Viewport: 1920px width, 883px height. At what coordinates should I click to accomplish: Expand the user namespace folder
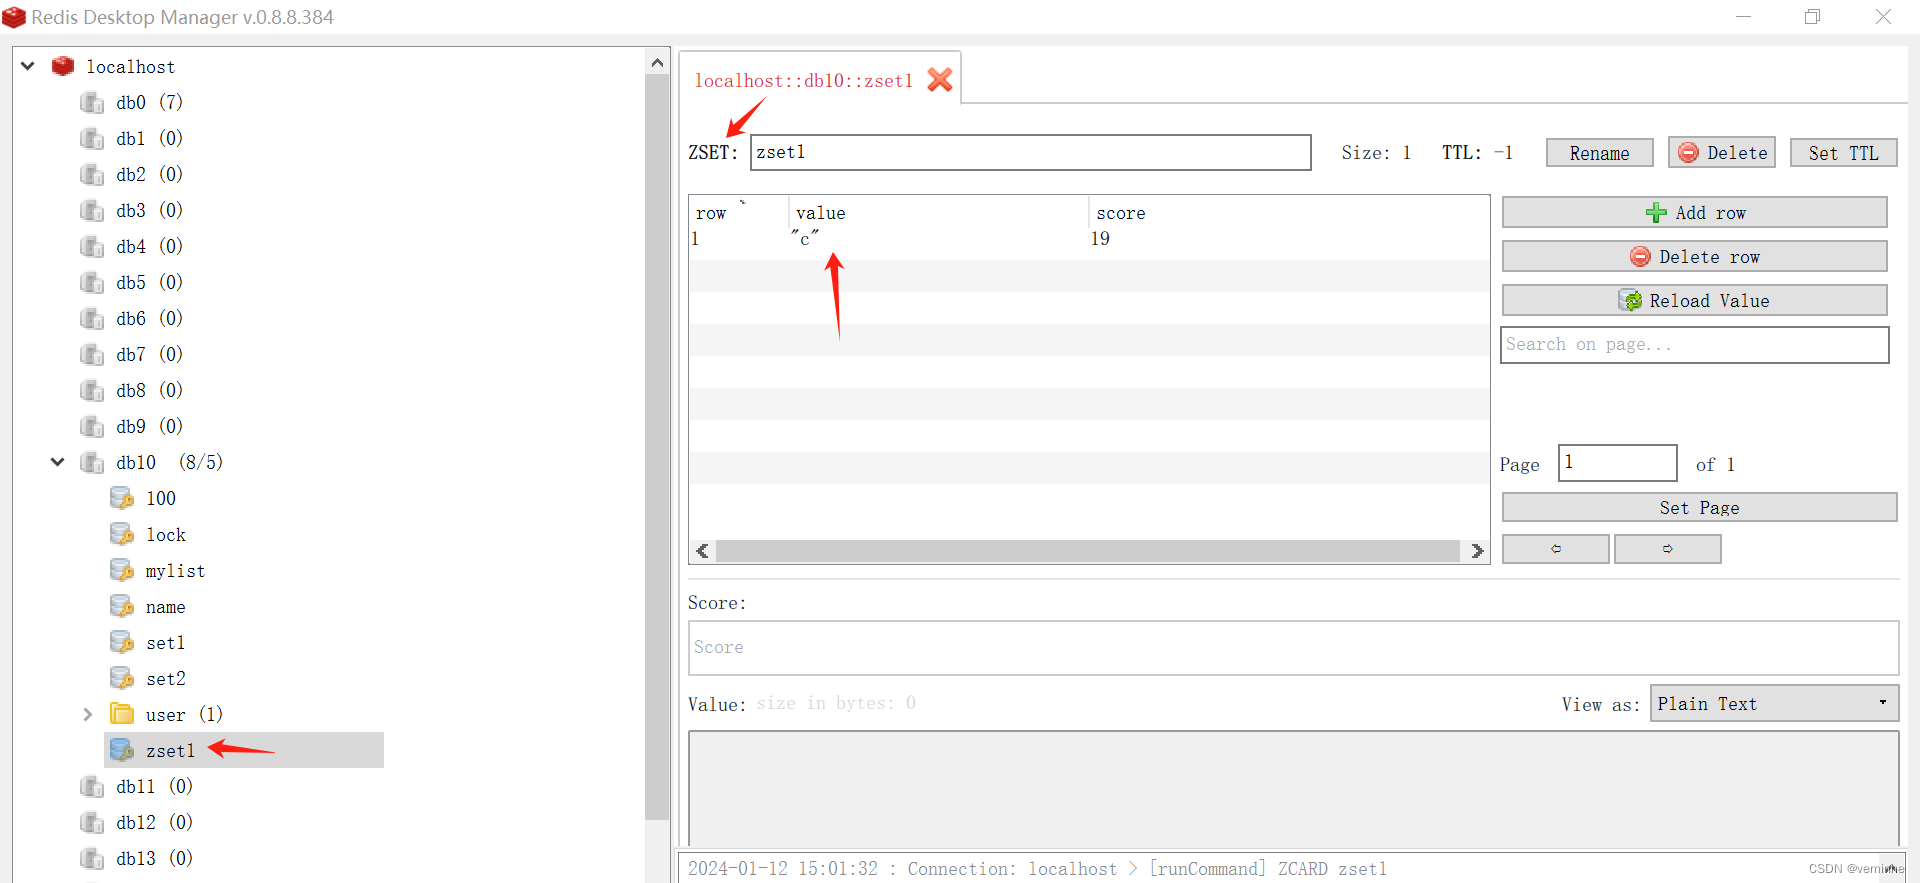point(88,714)
